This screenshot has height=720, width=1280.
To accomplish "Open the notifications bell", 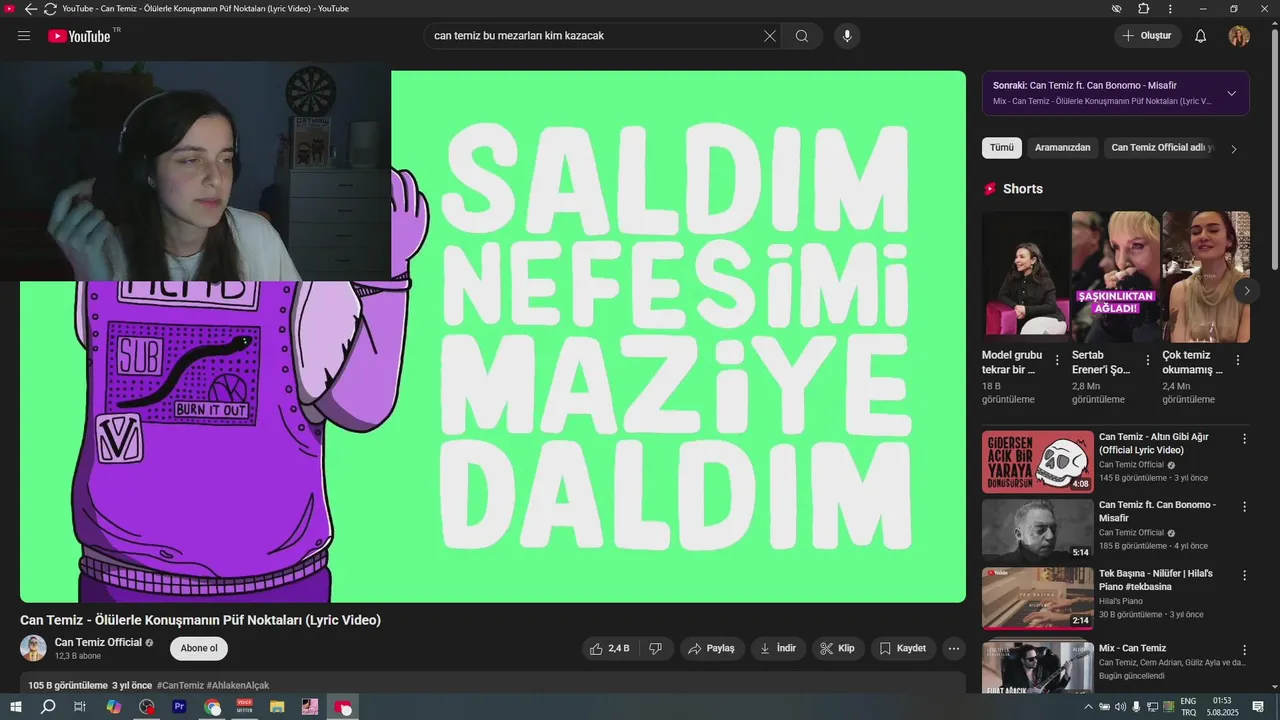I will coord(1201,36).
